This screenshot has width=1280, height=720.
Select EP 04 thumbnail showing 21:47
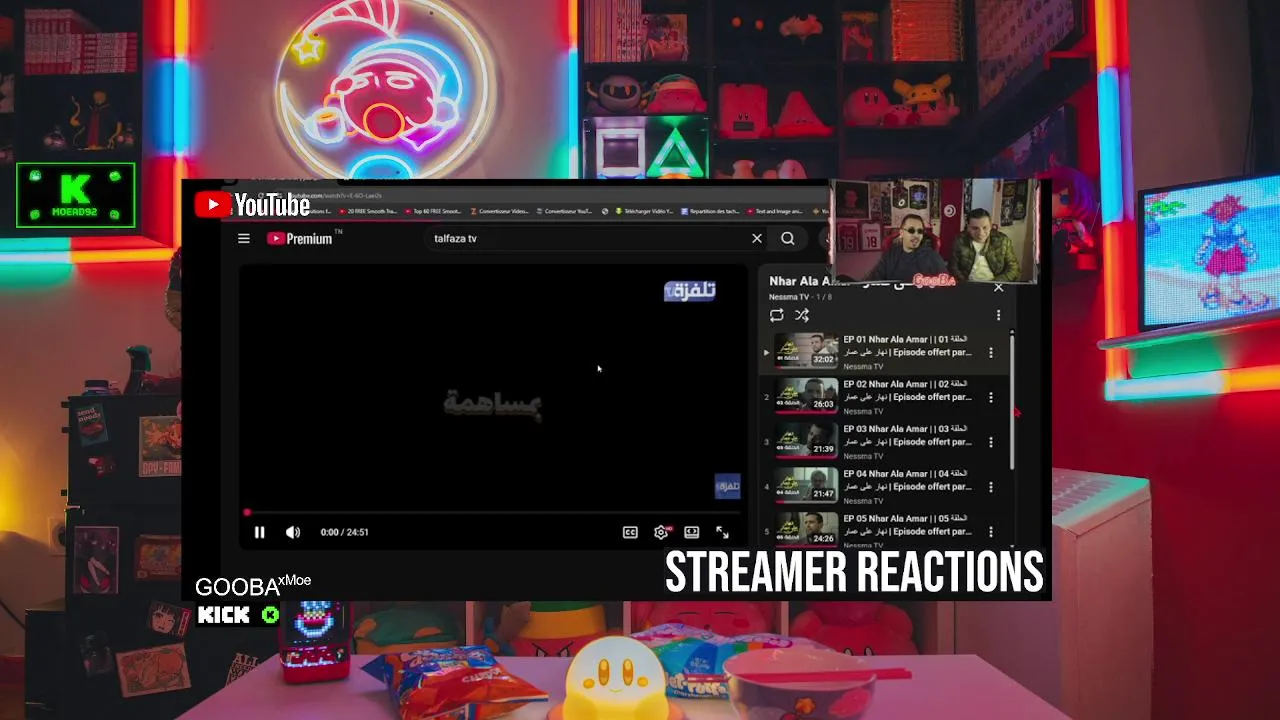click(807, 486)
